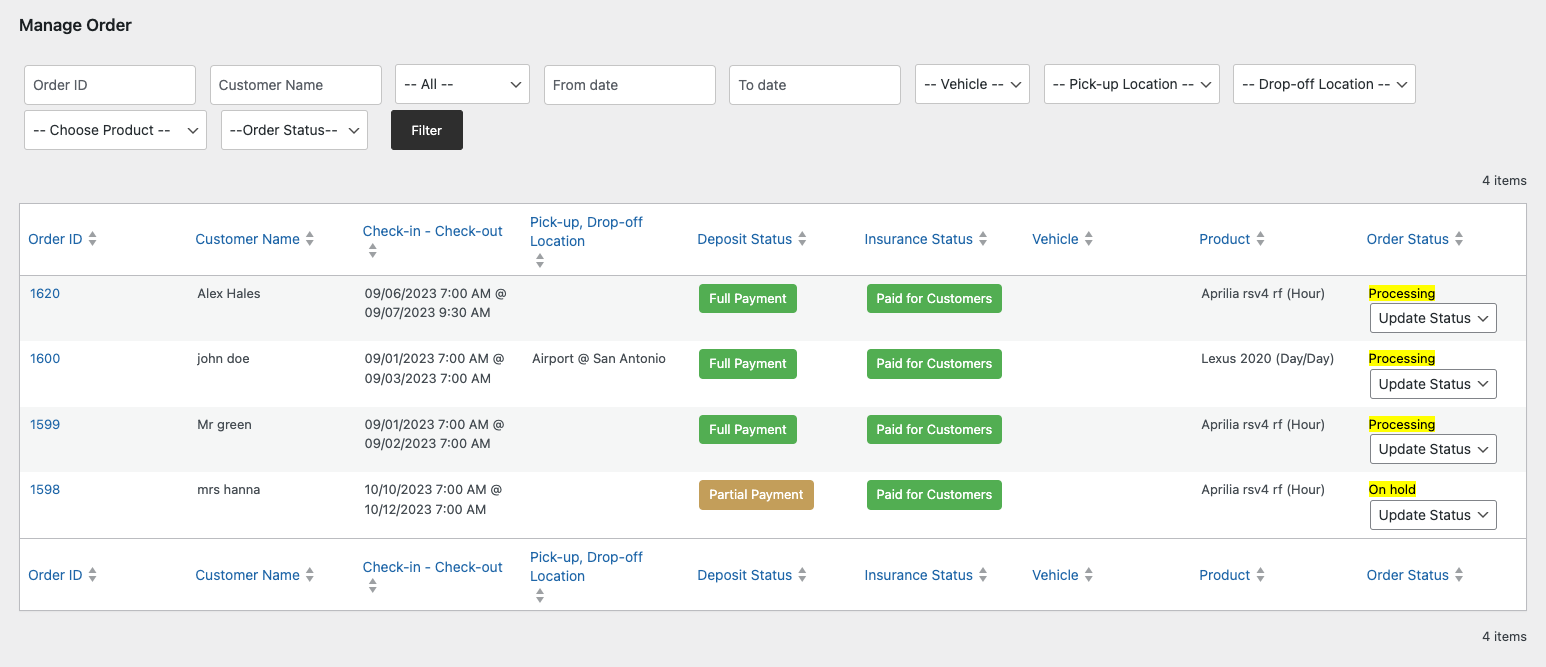Sort the table by Insurance Status
The image size is (1546, 667).
tap(918, 239)
